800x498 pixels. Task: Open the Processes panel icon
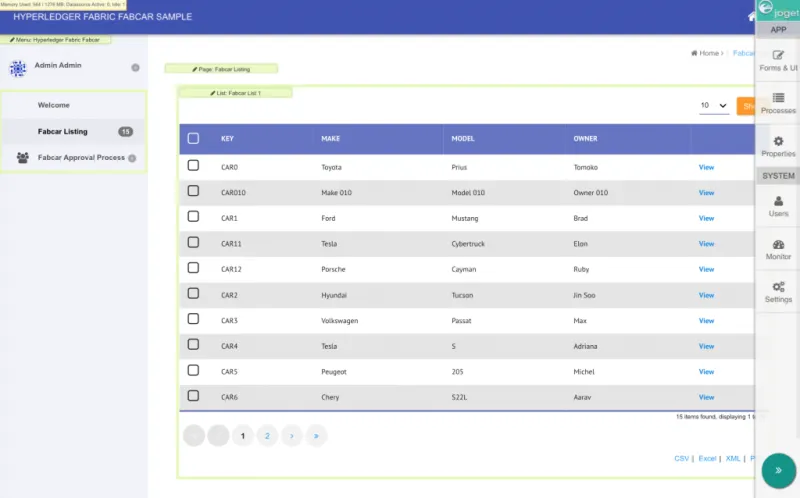(778, 98)
